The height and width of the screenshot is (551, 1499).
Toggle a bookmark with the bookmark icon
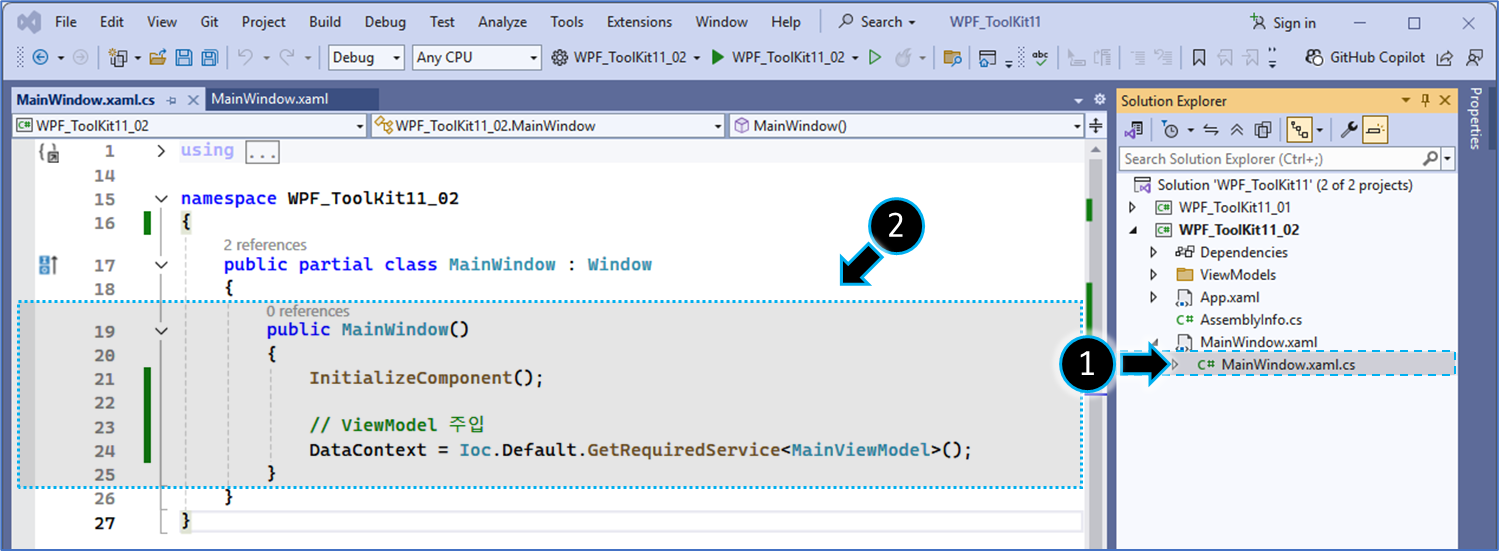pyautogui.click(x=1199, y=58)
